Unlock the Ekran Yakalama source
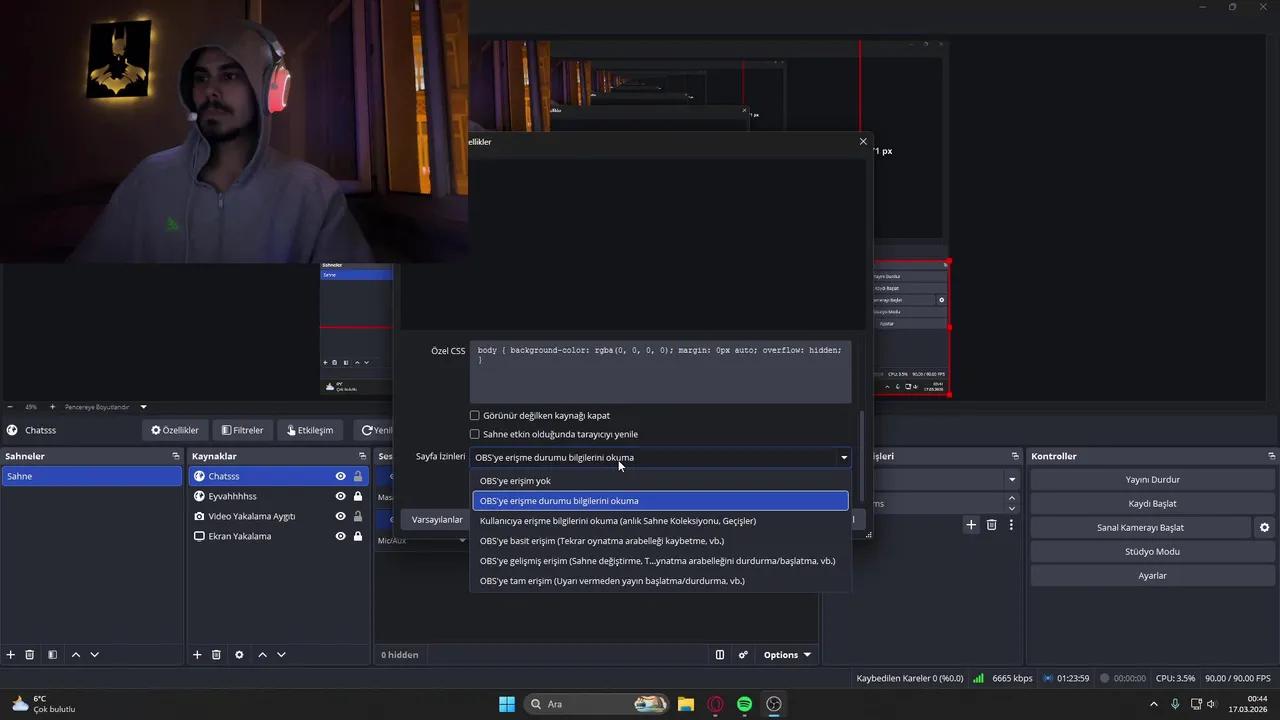1280x720 pixels. click(x=358, y=536)
